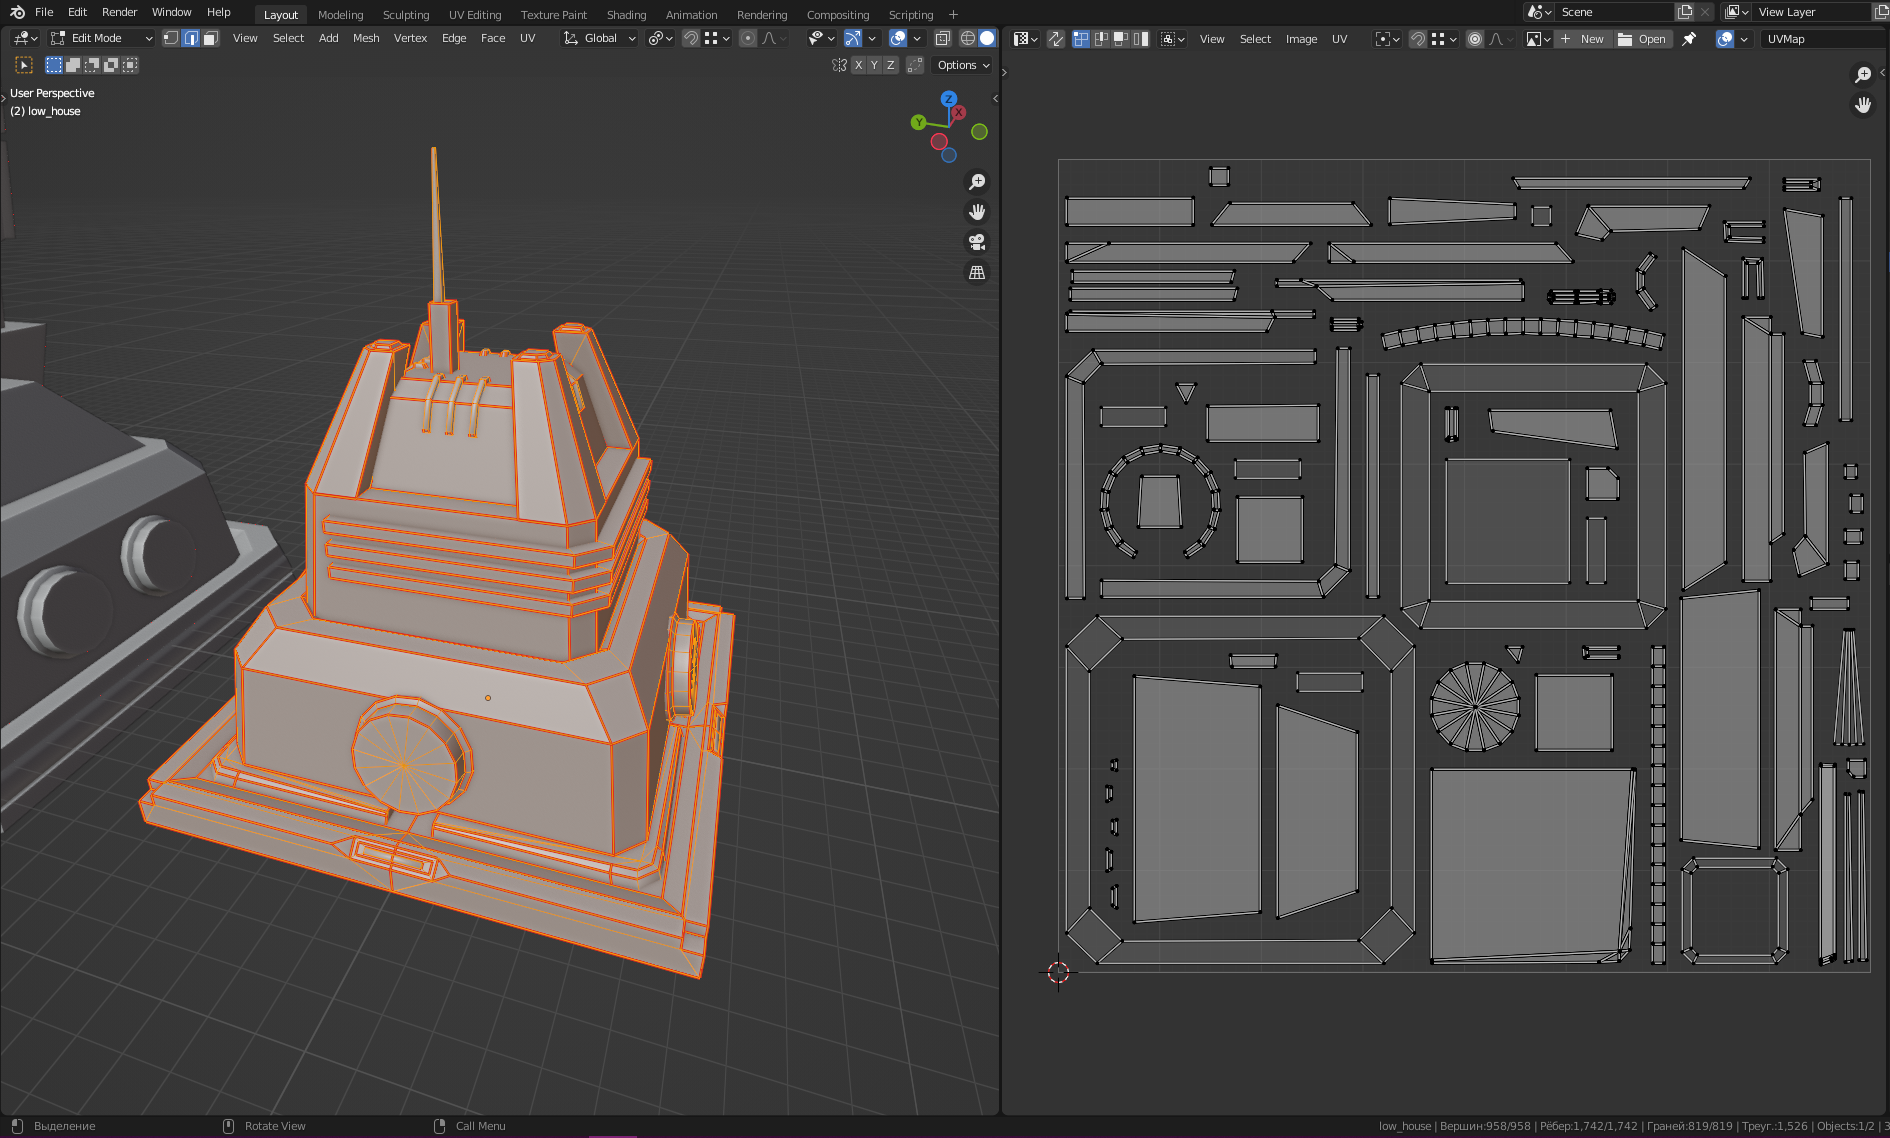Viewport: 1890px width, 1138px height.
Task: Switch to perspective/orthographic grid view icon
Action: pyautogui.click(x=977, y=272)
